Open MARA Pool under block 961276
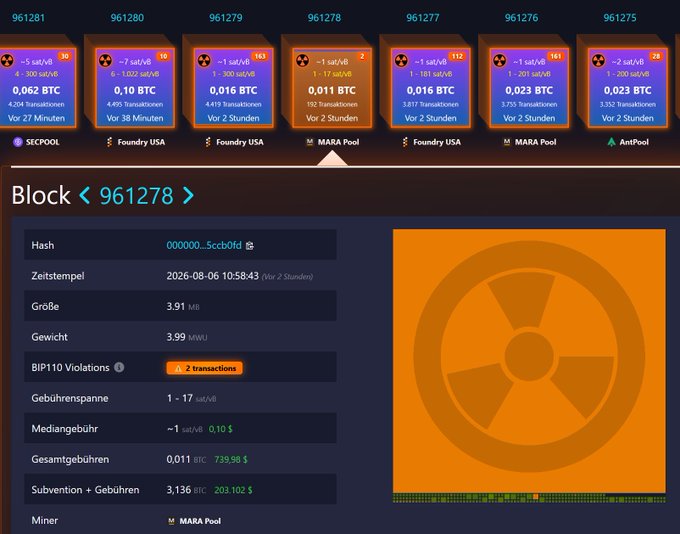The image size is (680, 534). [x=530, y=142]
